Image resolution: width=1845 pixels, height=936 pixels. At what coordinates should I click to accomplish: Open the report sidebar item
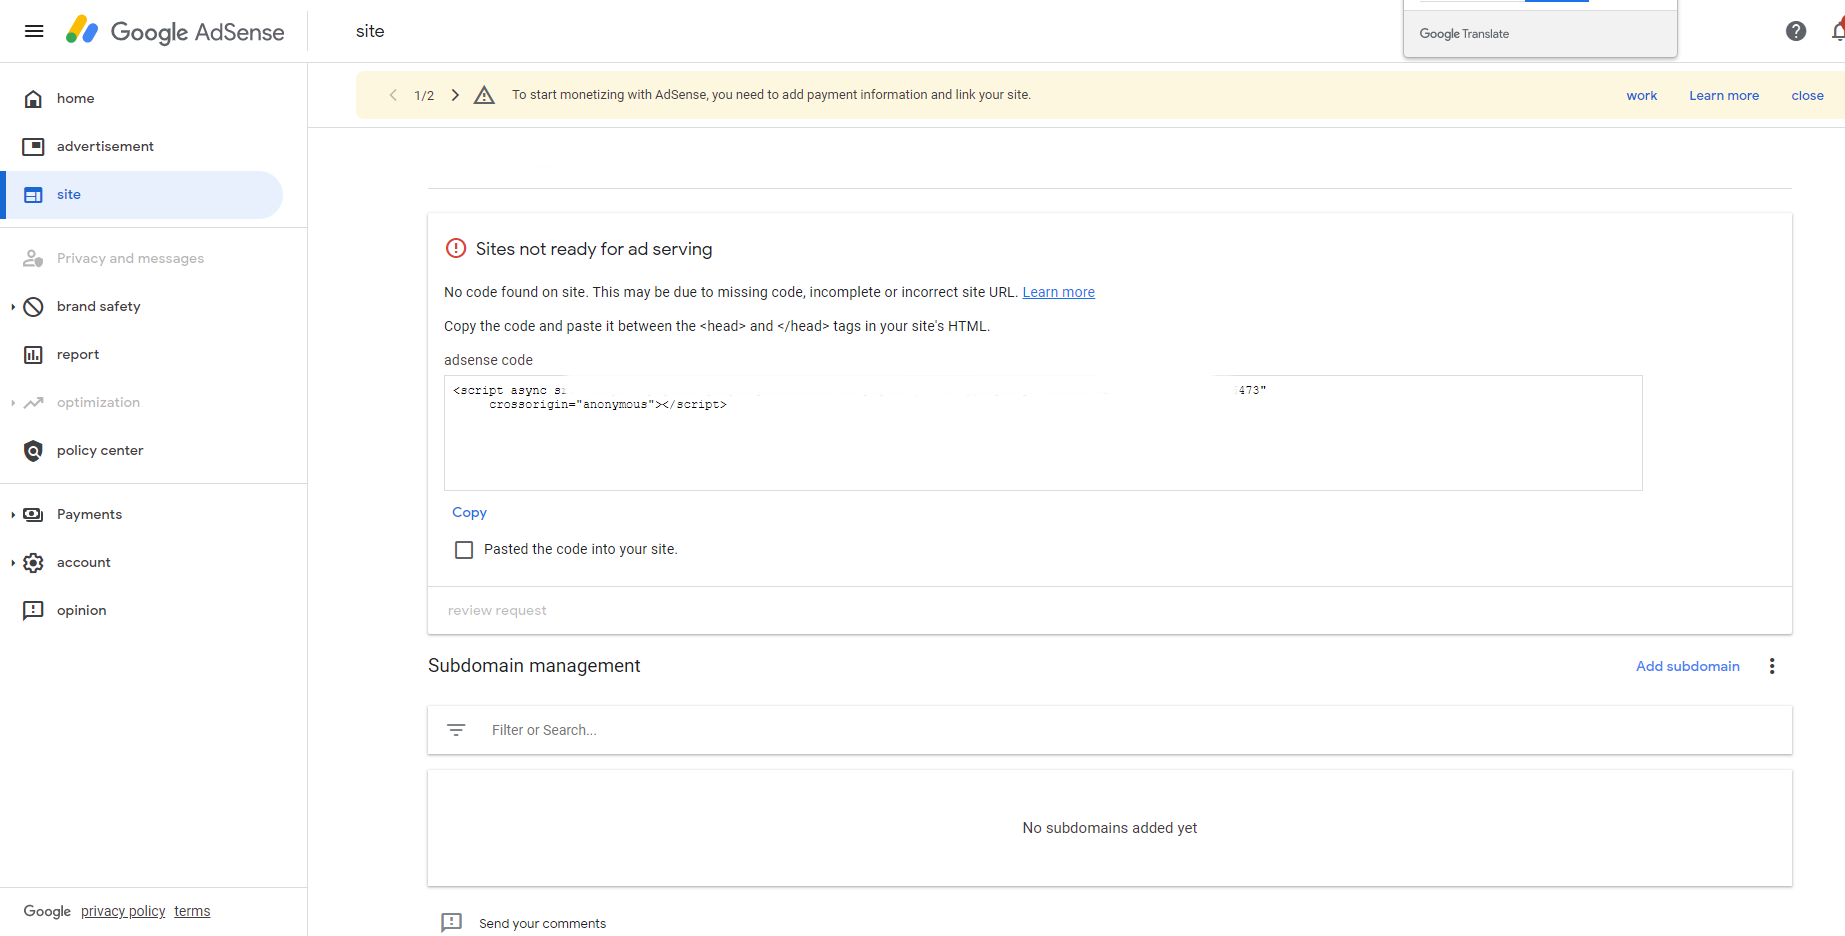click(x=142, y=354)
